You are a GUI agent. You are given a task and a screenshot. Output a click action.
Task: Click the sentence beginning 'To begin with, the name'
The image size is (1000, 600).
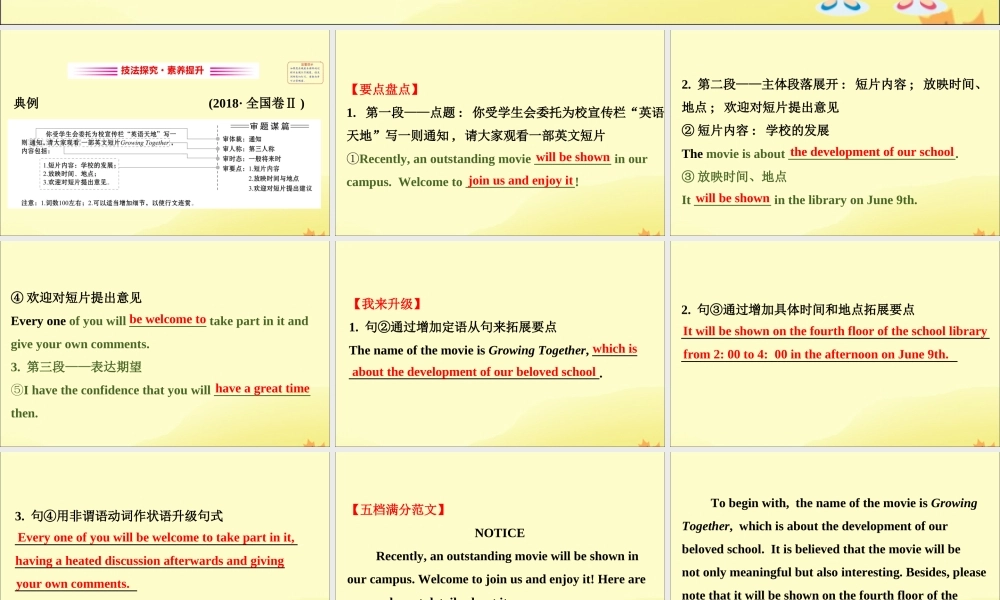tap(844, 503)
